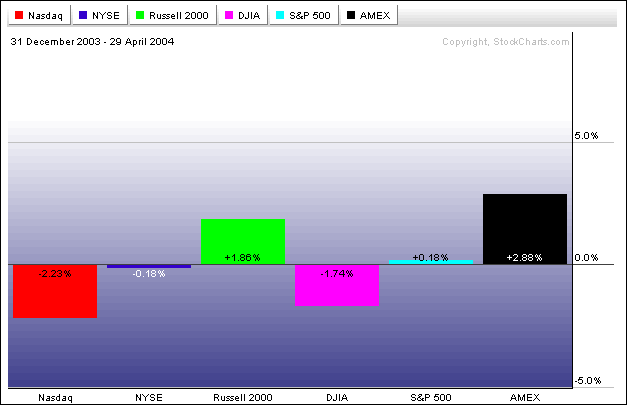Click the AMEX legend tab
This screenshot has height=405, width=627.
[x=369, y=15]
